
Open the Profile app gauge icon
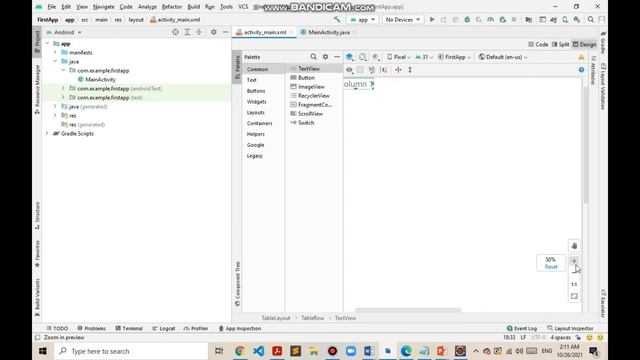[491, 20]
